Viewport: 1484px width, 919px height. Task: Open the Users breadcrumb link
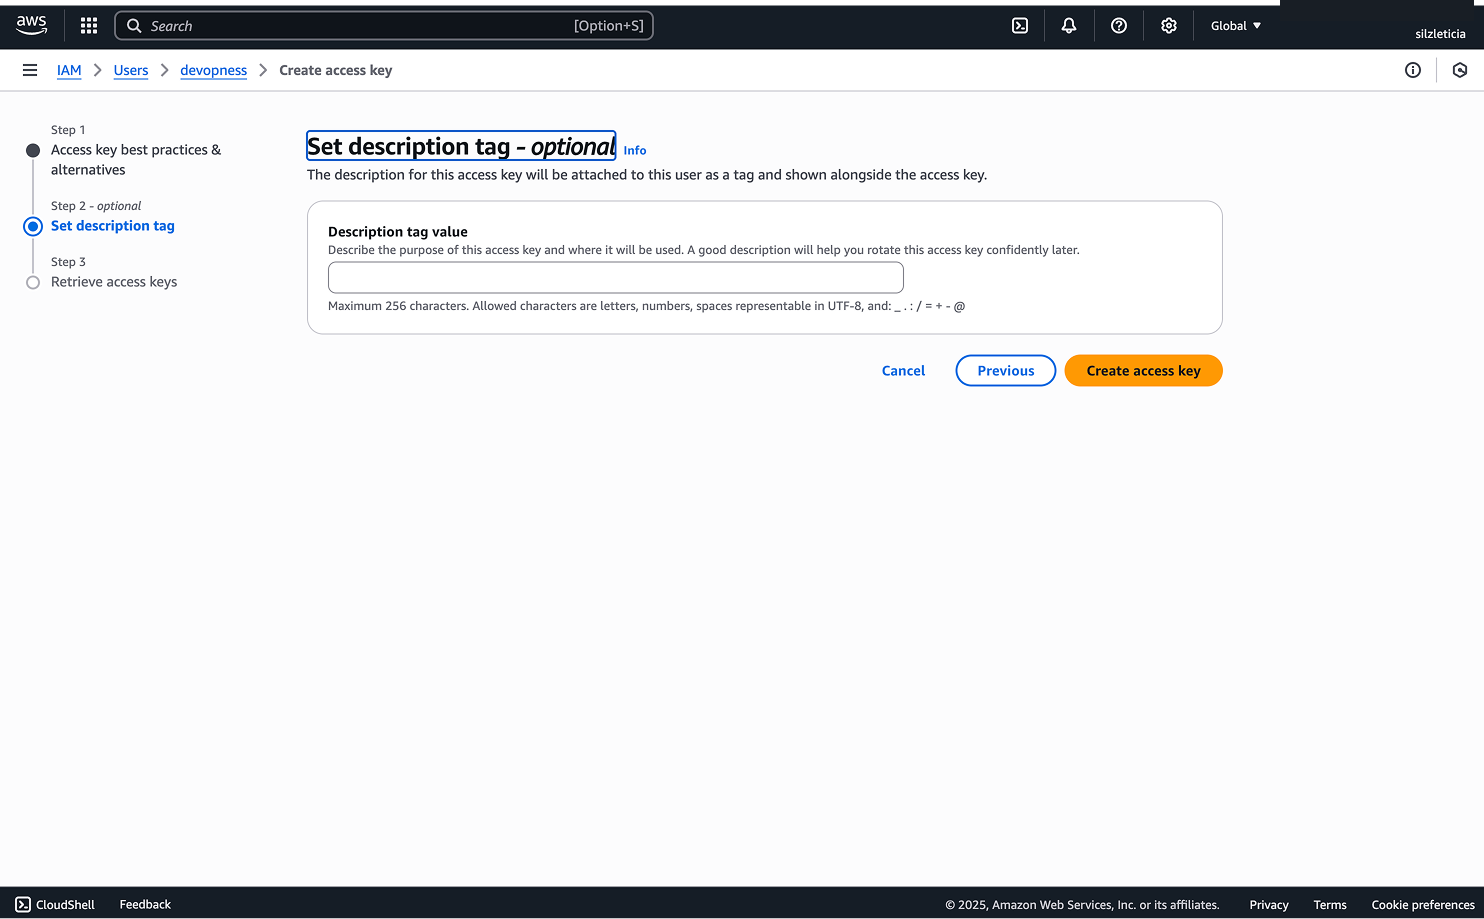click(x=131, y=70)
